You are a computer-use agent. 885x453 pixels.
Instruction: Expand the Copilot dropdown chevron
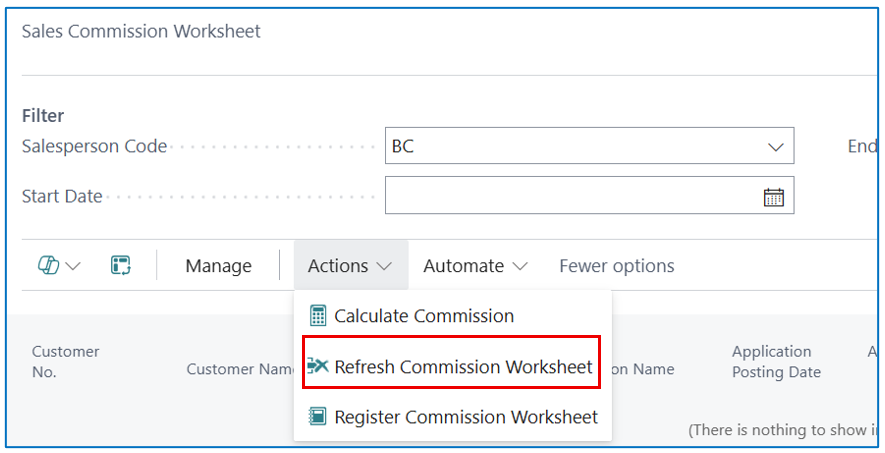[x=73, y=266]
